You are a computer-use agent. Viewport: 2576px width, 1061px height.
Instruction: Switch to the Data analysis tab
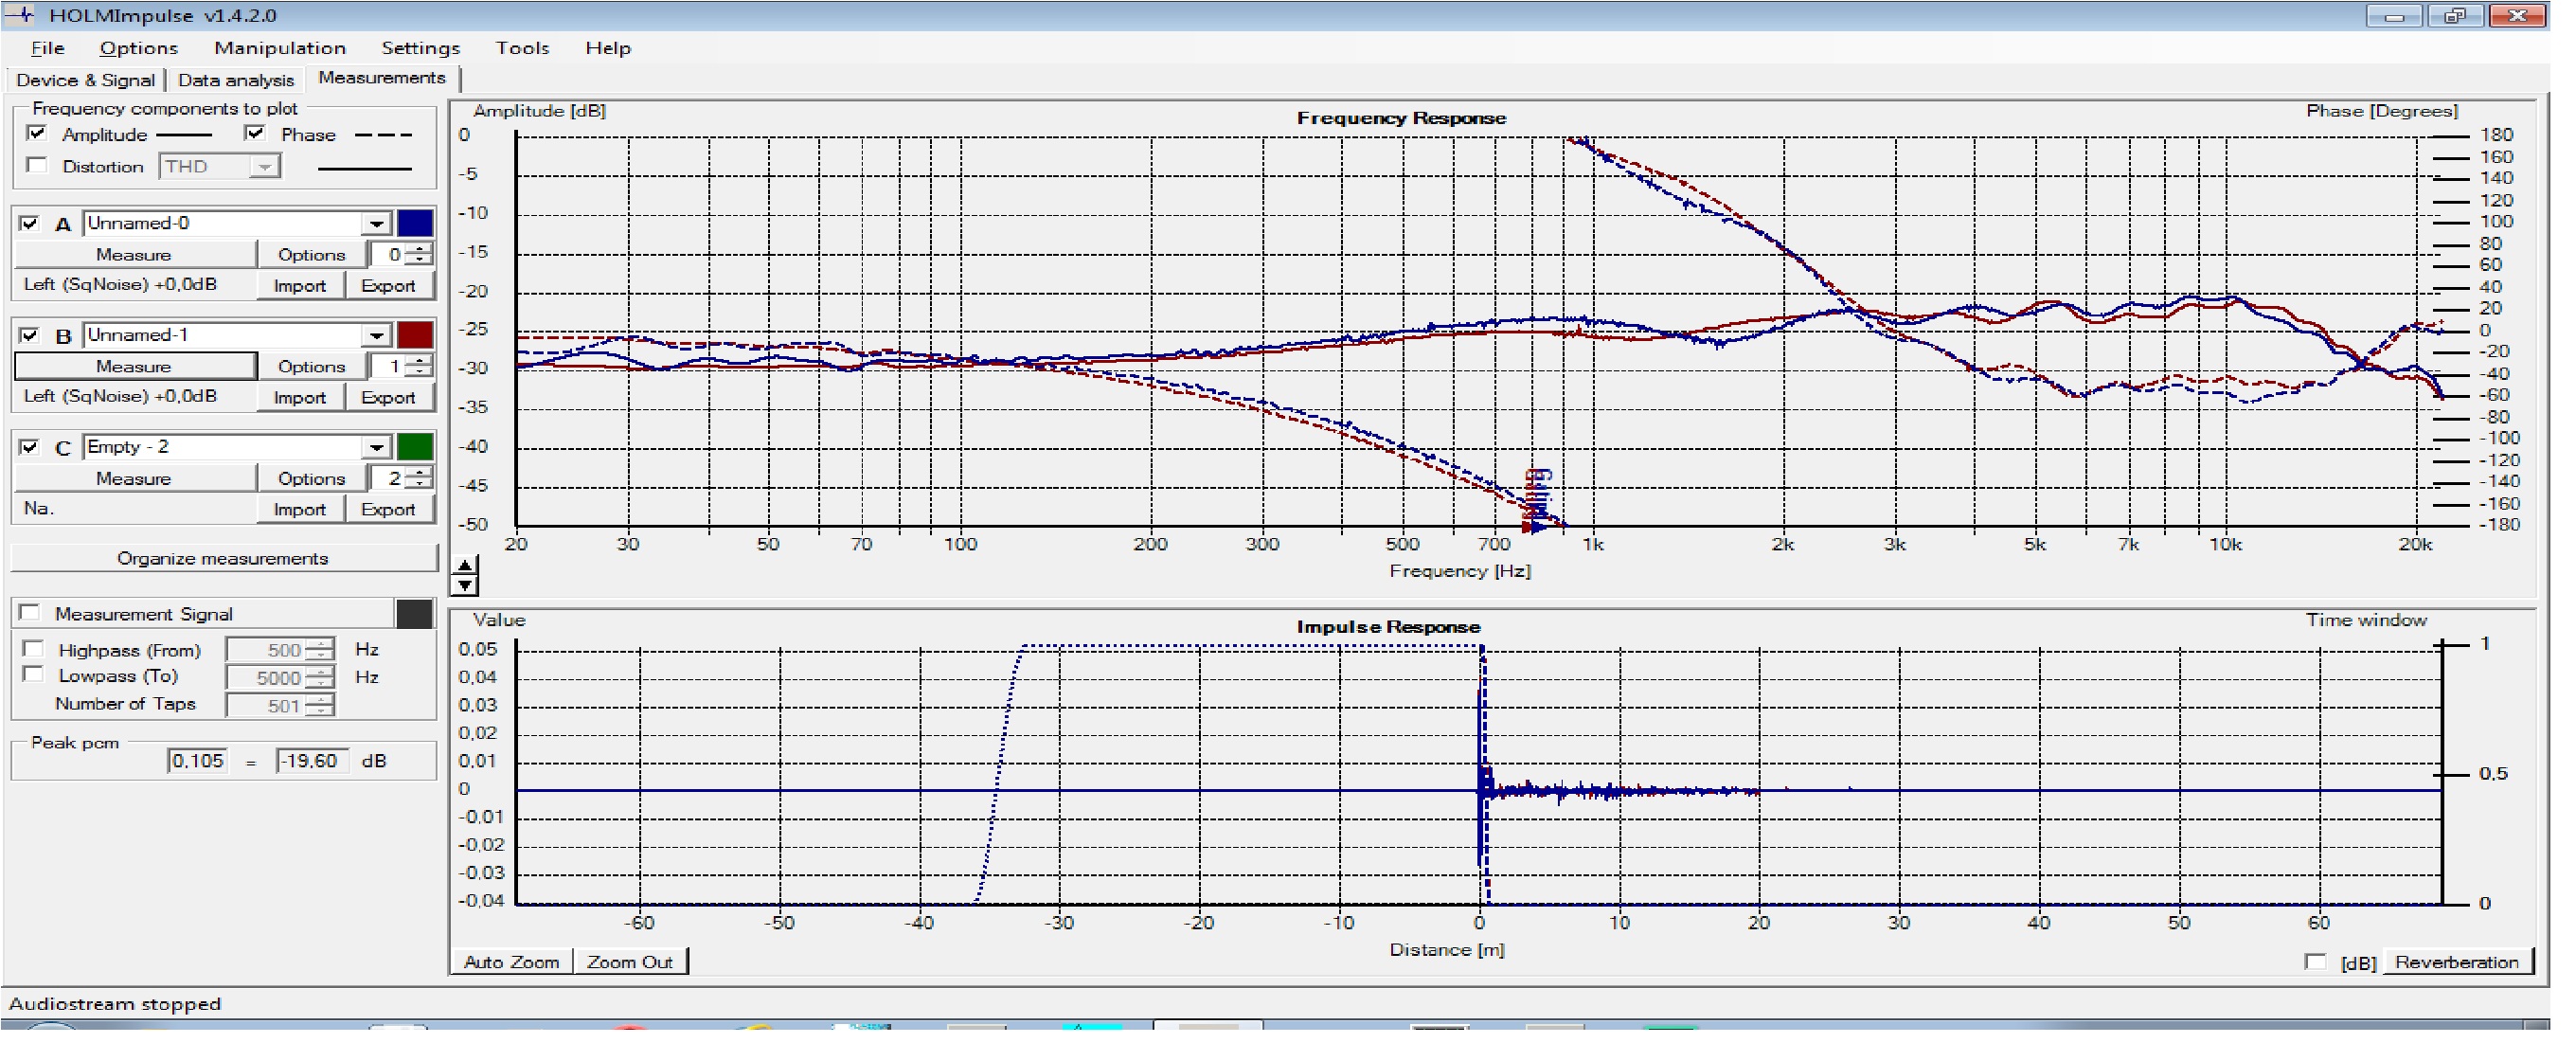pyautogui.click(x=236, y=80)
